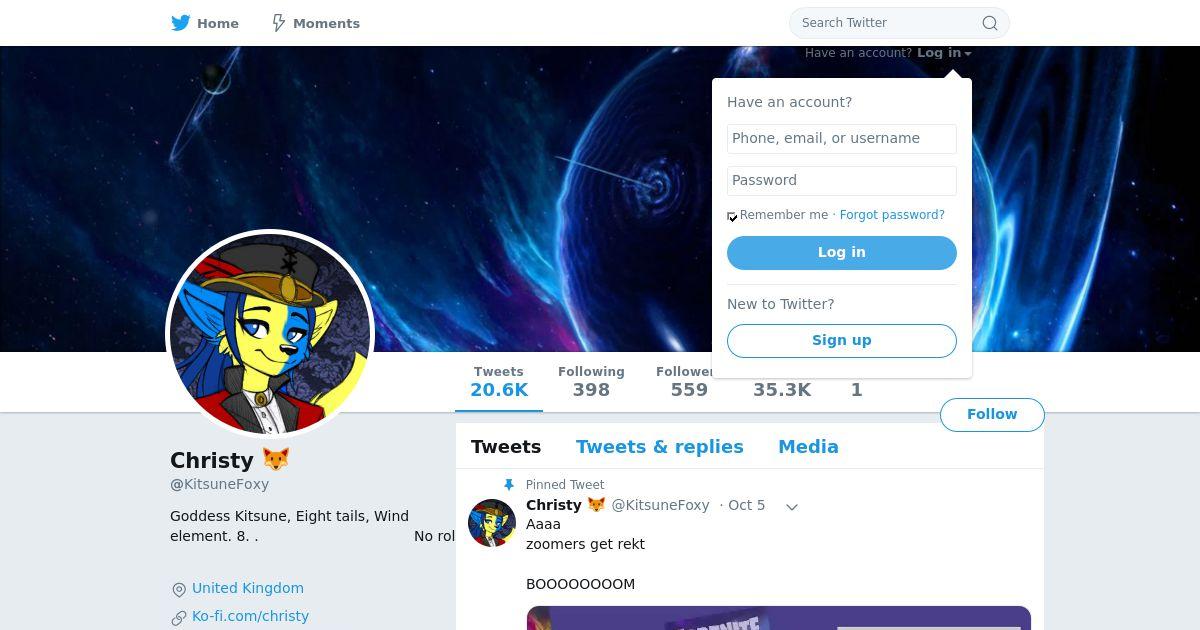Toggle the Remember me checkbox

(x=732, y=217)
